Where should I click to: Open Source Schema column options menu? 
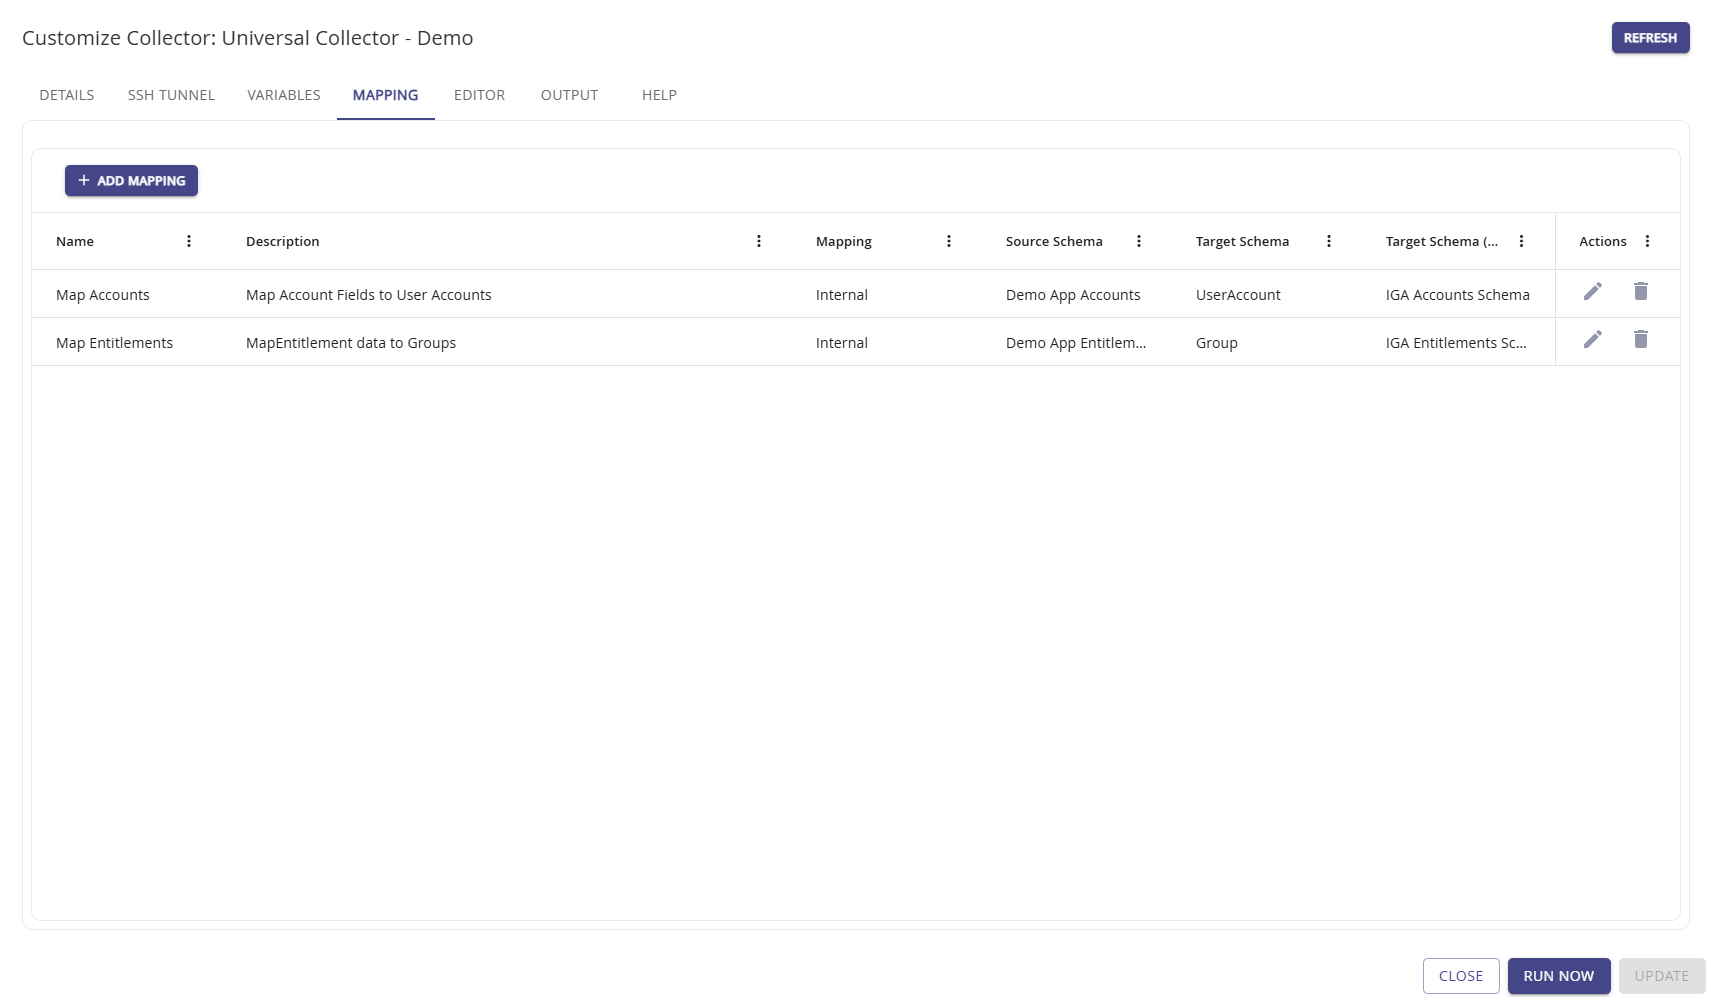pyautogui.click(x=1139, y=241)
